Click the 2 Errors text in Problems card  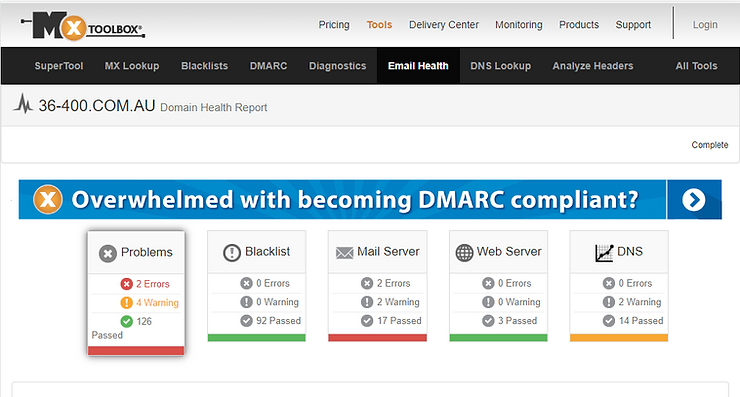tap(153, 284)
